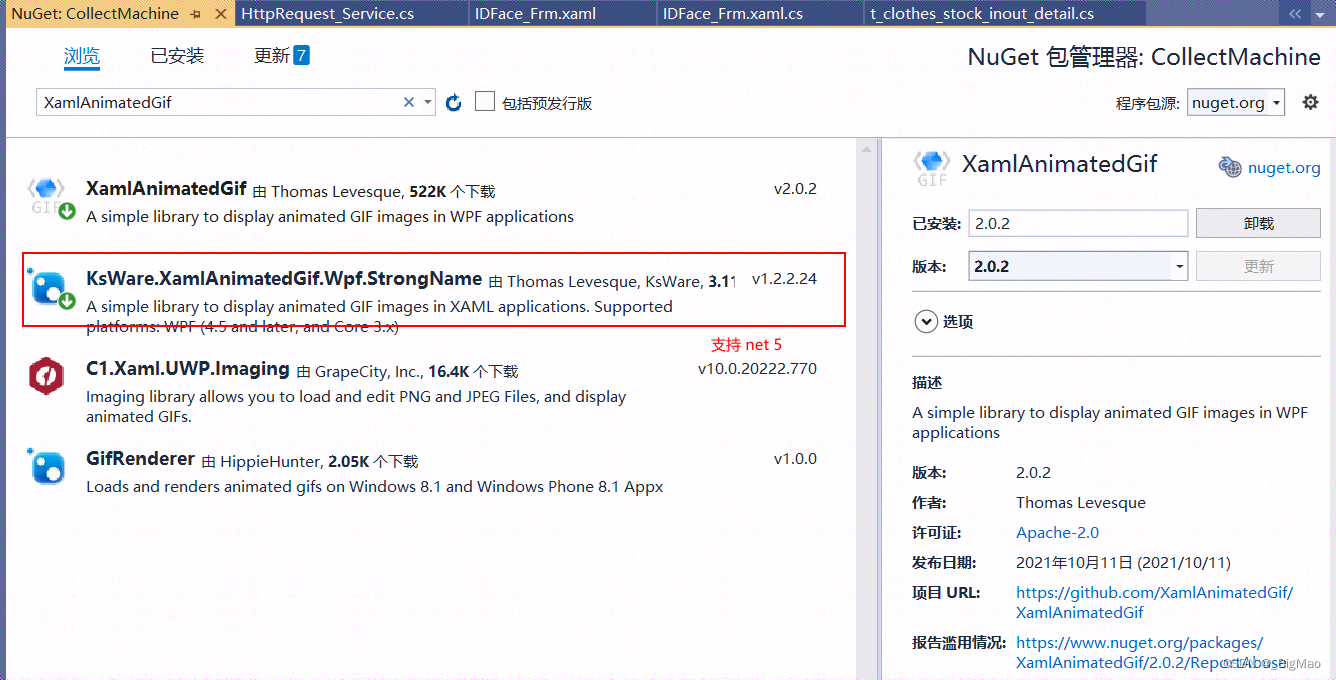The height and width of the screenshot is (680, 1336).
Task: Clear the XamlAnimatedGif search text
Action: point(409,102)
